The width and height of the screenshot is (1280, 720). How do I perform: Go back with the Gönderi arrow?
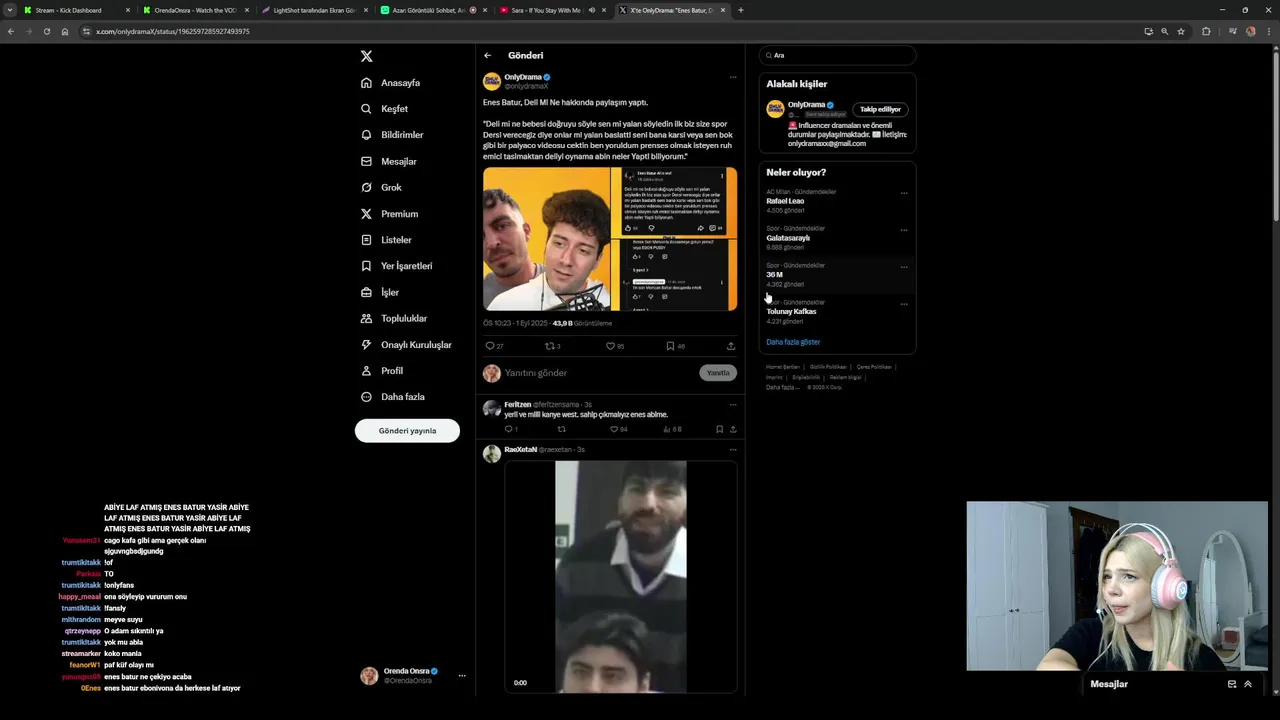point(487,56)
